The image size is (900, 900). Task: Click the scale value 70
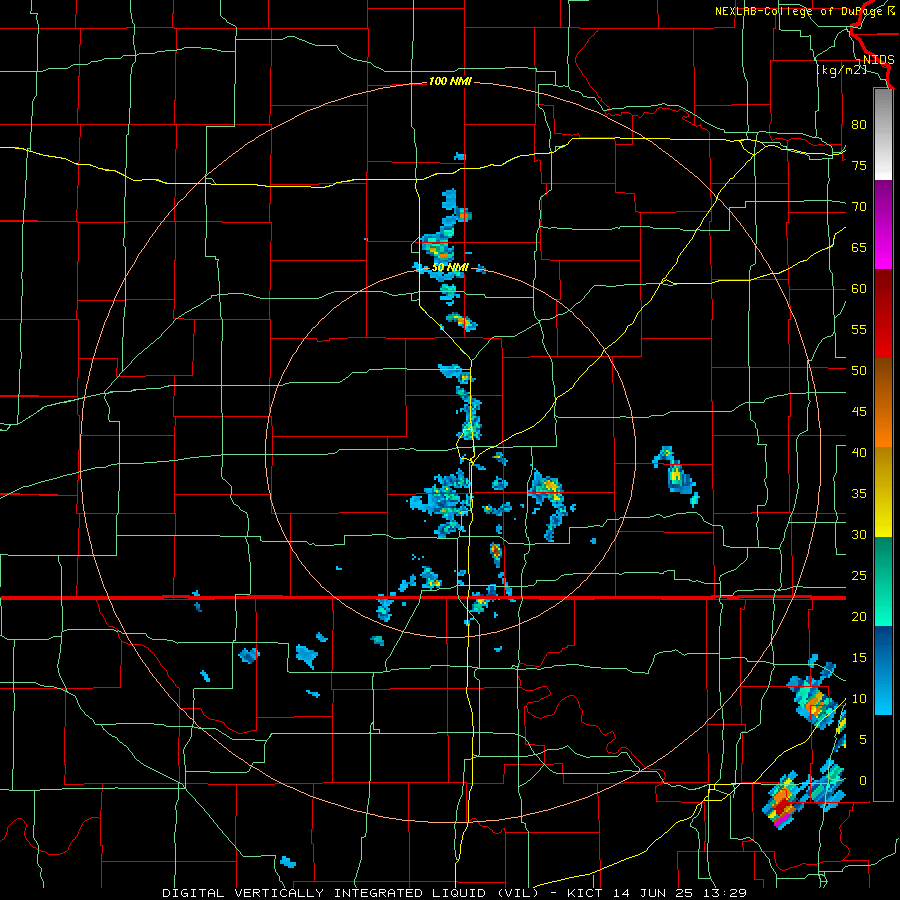[859, 207]
